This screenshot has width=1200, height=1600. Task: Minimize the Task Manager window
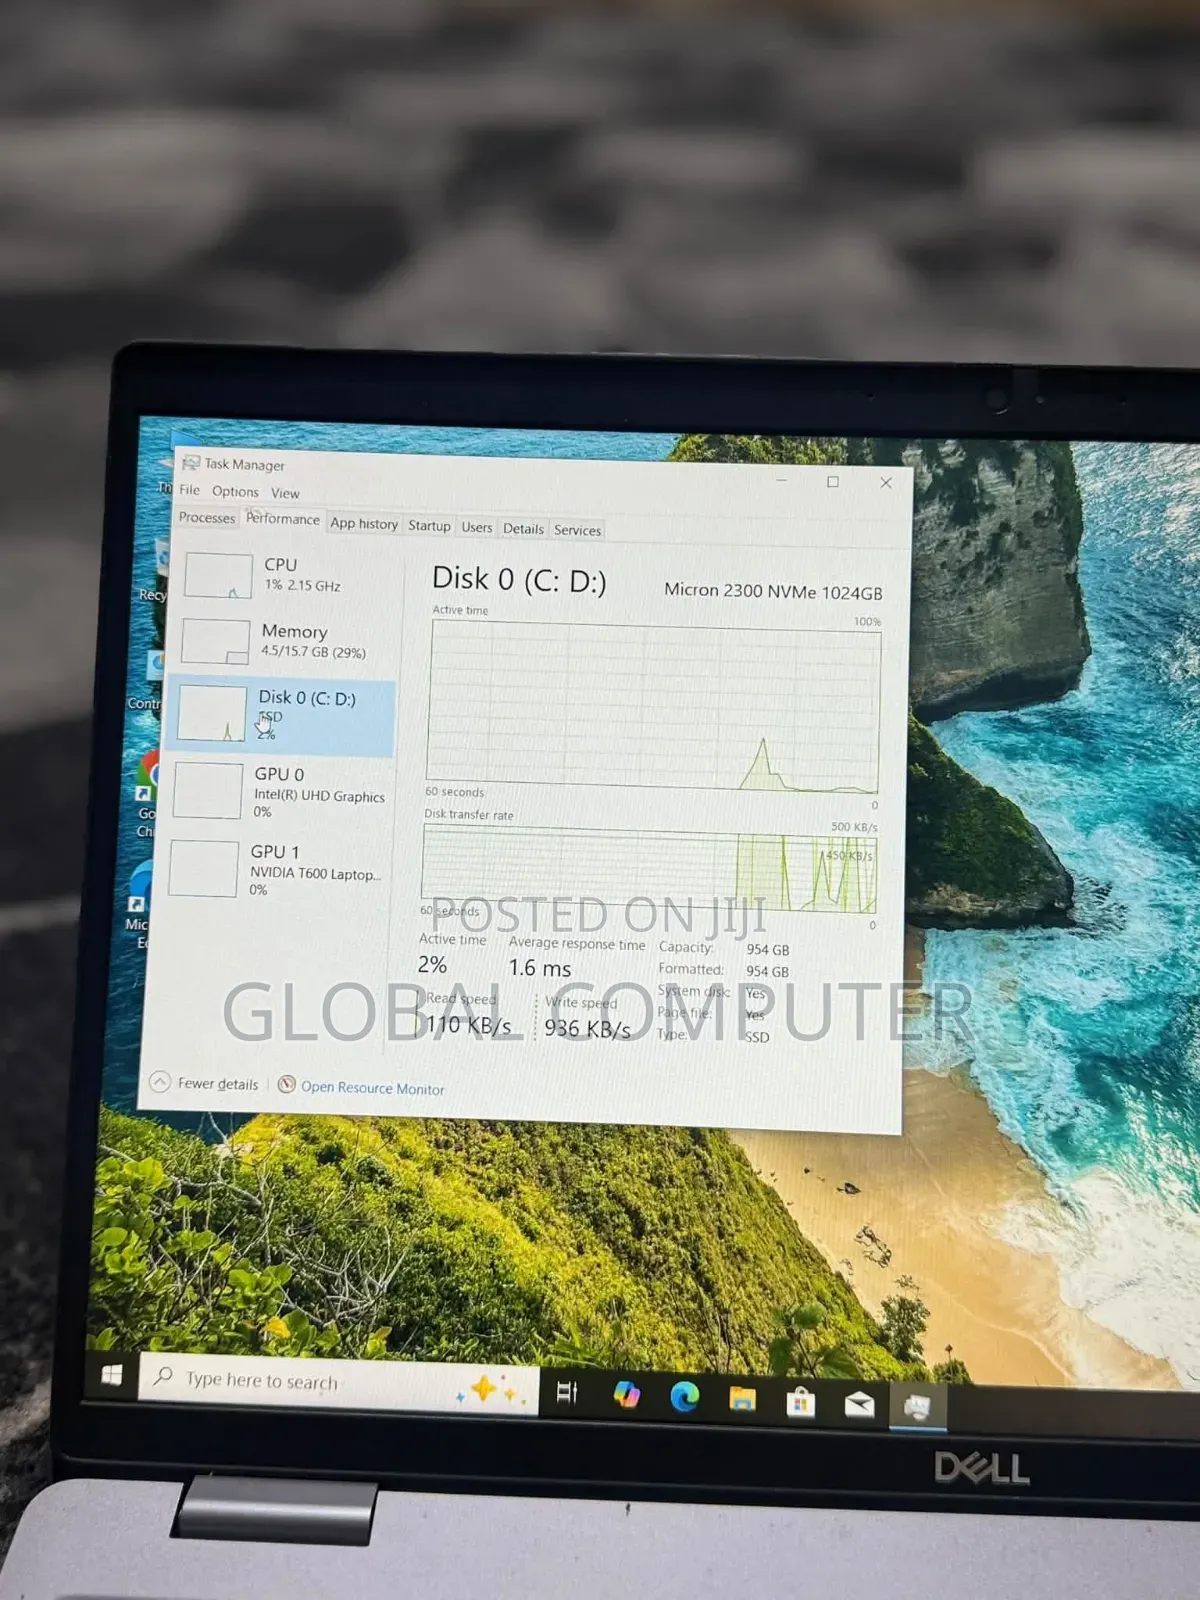tap(782, 480)
